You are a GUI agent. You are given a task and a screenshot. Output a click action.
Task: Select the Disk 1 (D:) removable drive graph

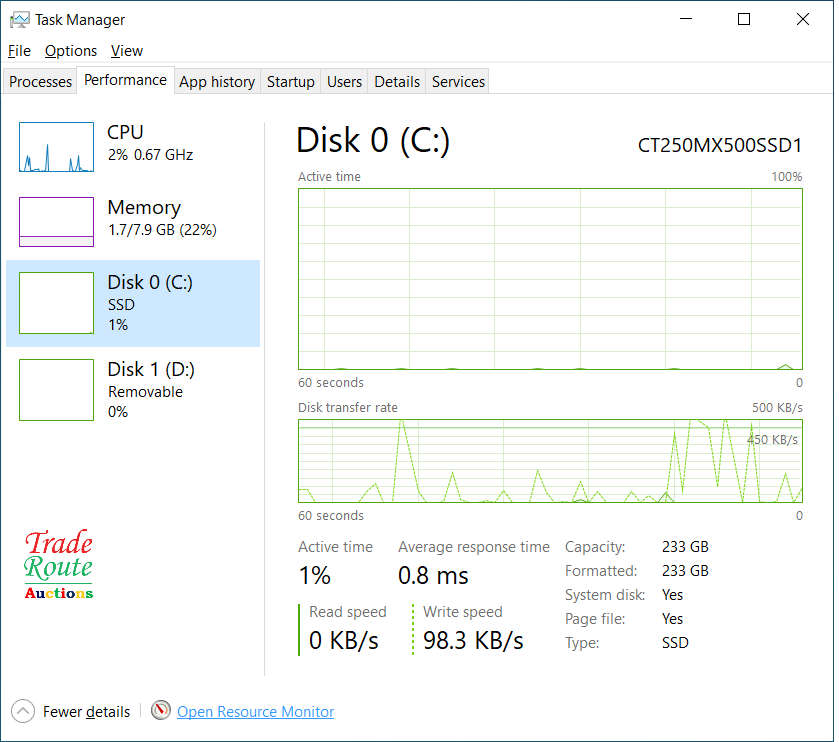coord(56,390)
